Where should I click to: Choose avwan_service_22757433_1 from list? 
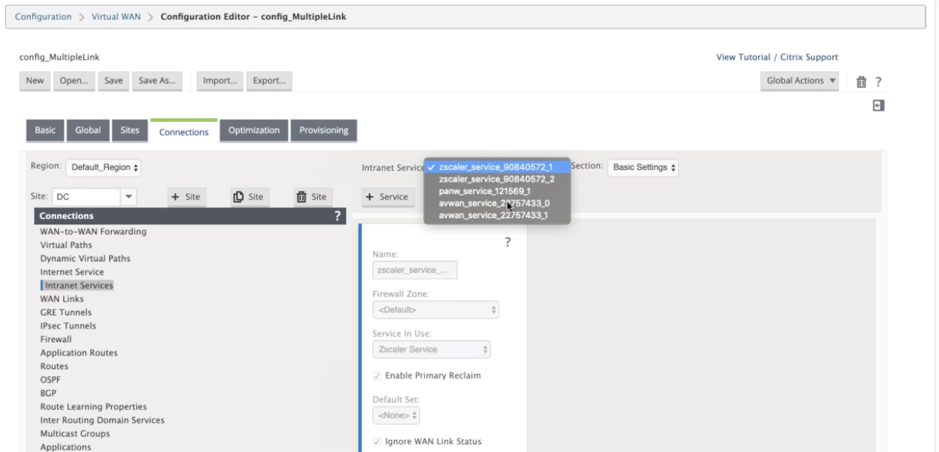[496, 215]
